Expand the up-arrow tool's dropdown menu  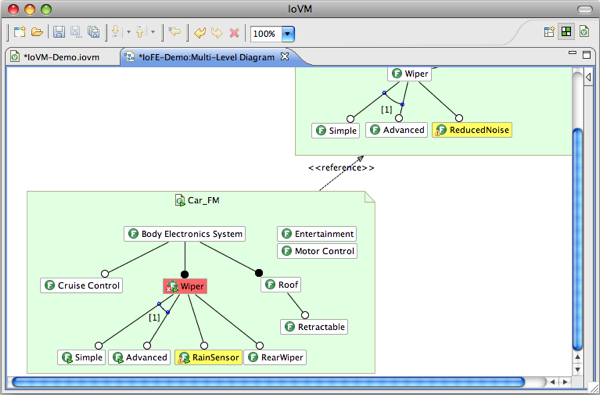(x=153, y=32)
